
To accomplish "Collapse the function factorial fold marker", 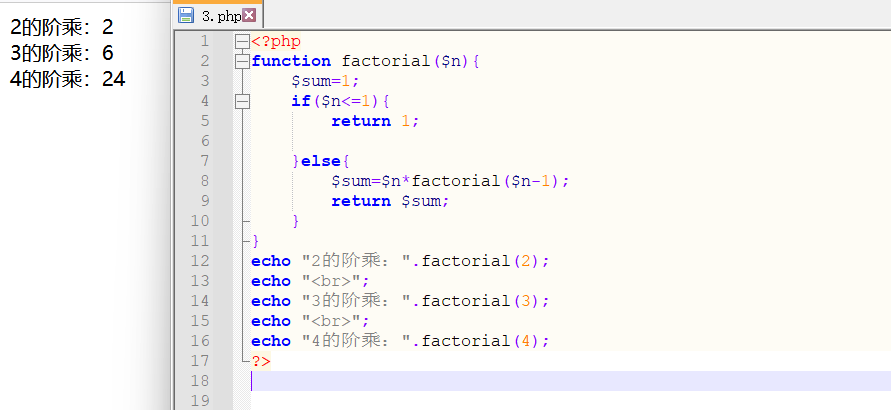I will pyautogui.click(x=243, y=61).
